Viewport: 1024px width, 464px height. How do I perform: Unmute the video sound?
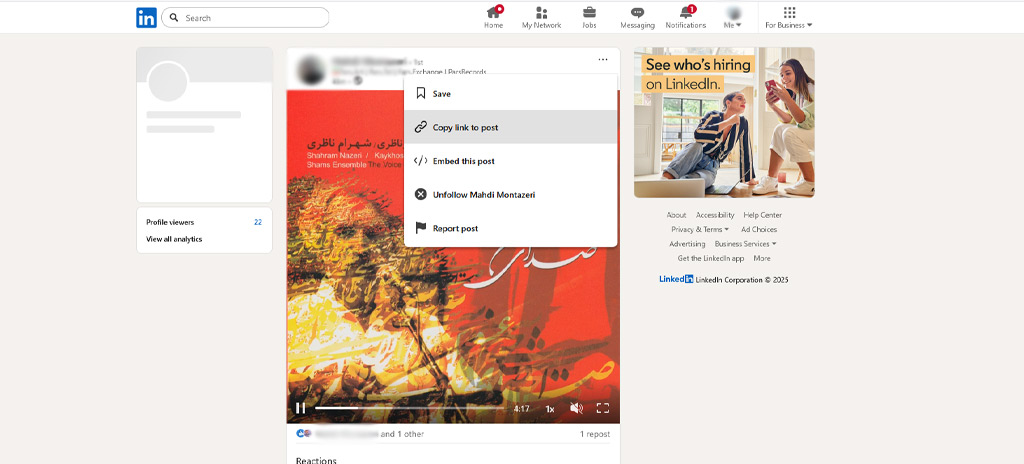coord(576,408)
